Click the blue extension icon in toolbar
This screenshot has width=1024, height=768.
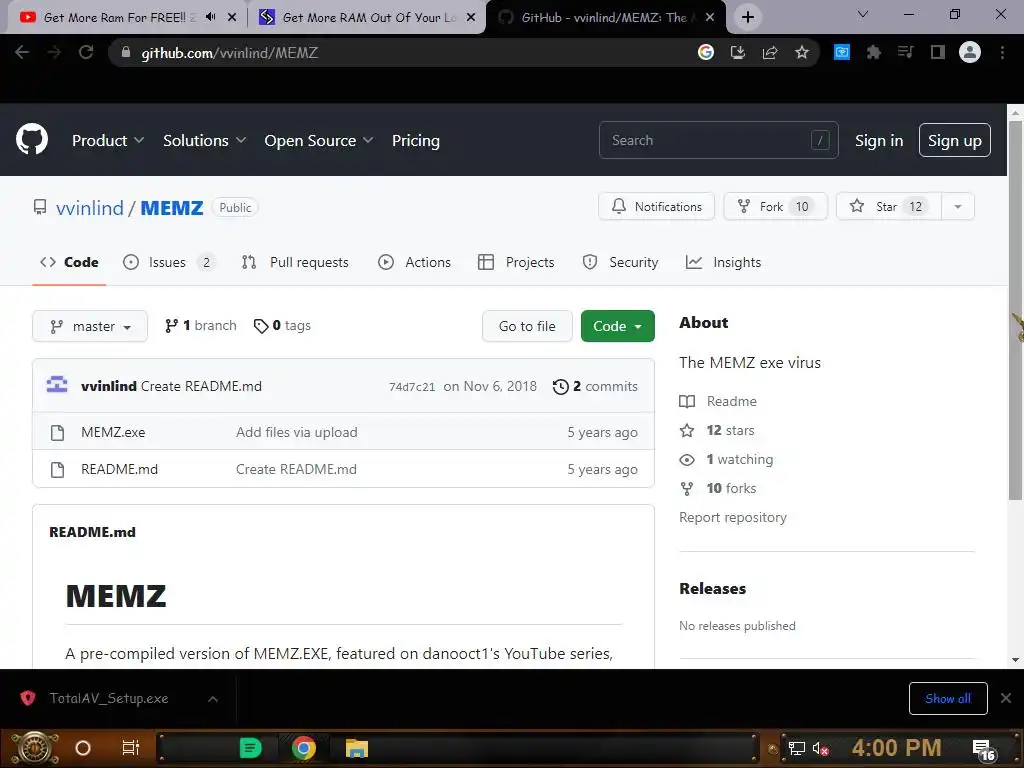842,52
